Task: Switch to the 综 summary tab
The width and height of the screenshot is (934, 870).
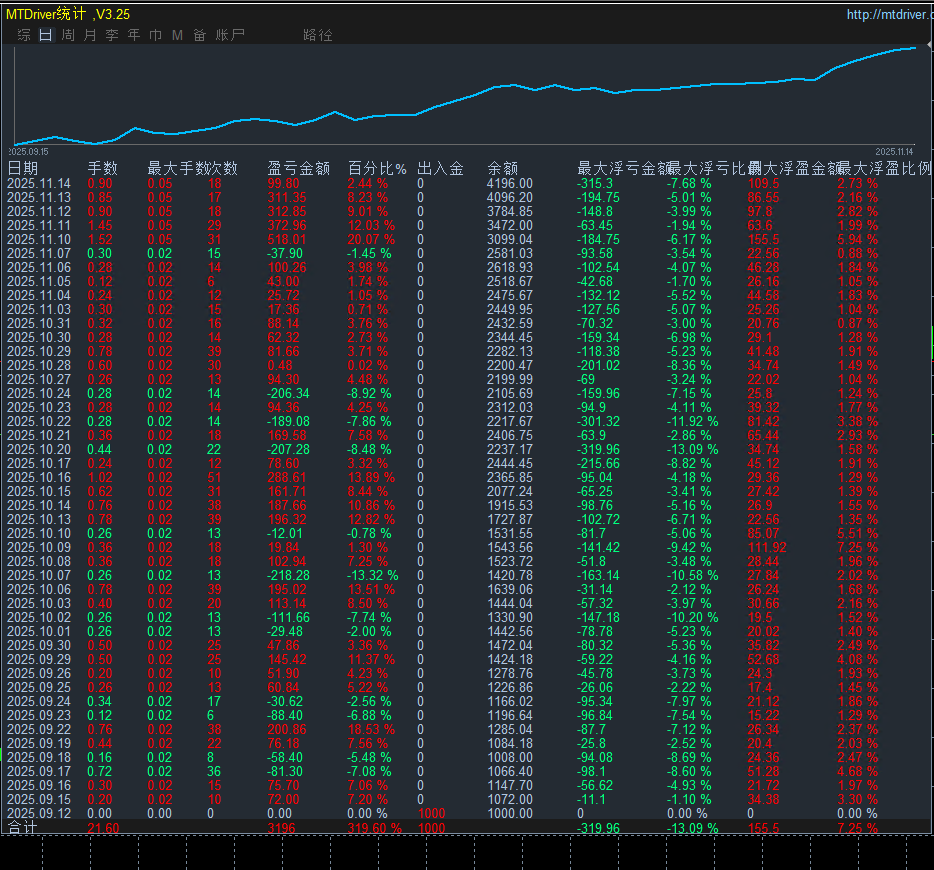Action: pos(24,35)
